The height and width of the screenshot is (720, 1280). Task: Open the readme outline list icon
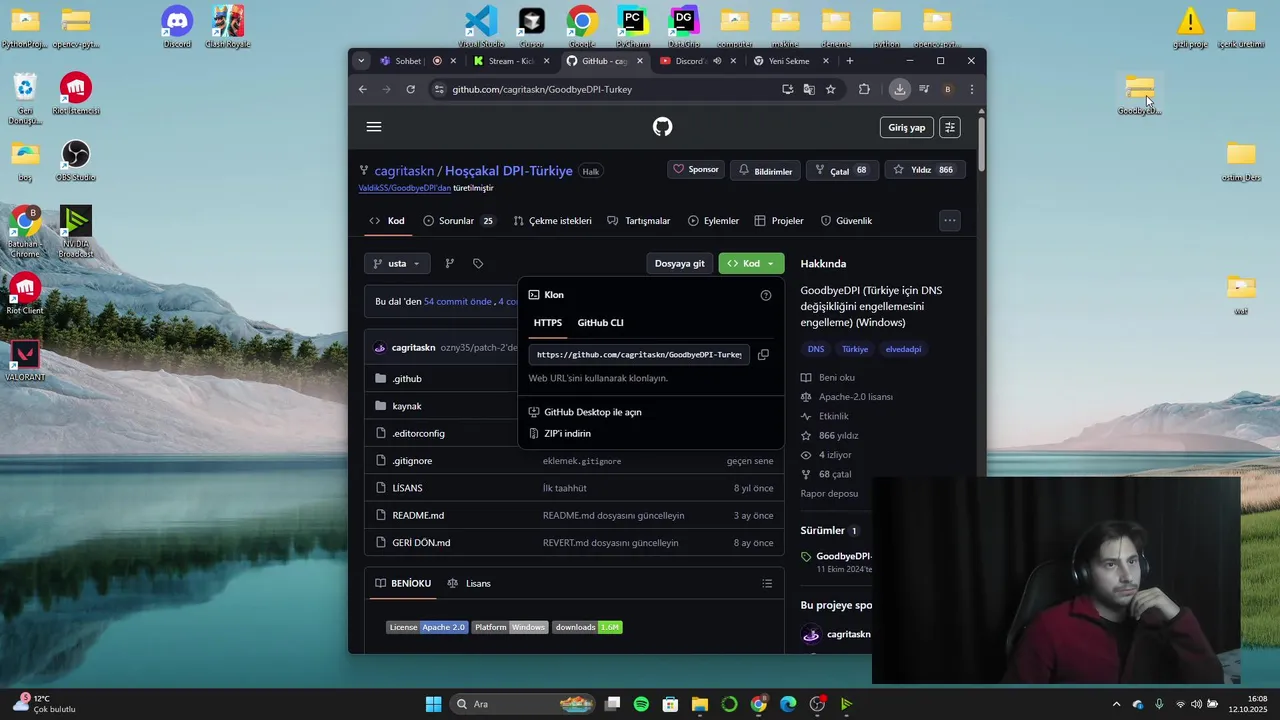coord(767,584)
